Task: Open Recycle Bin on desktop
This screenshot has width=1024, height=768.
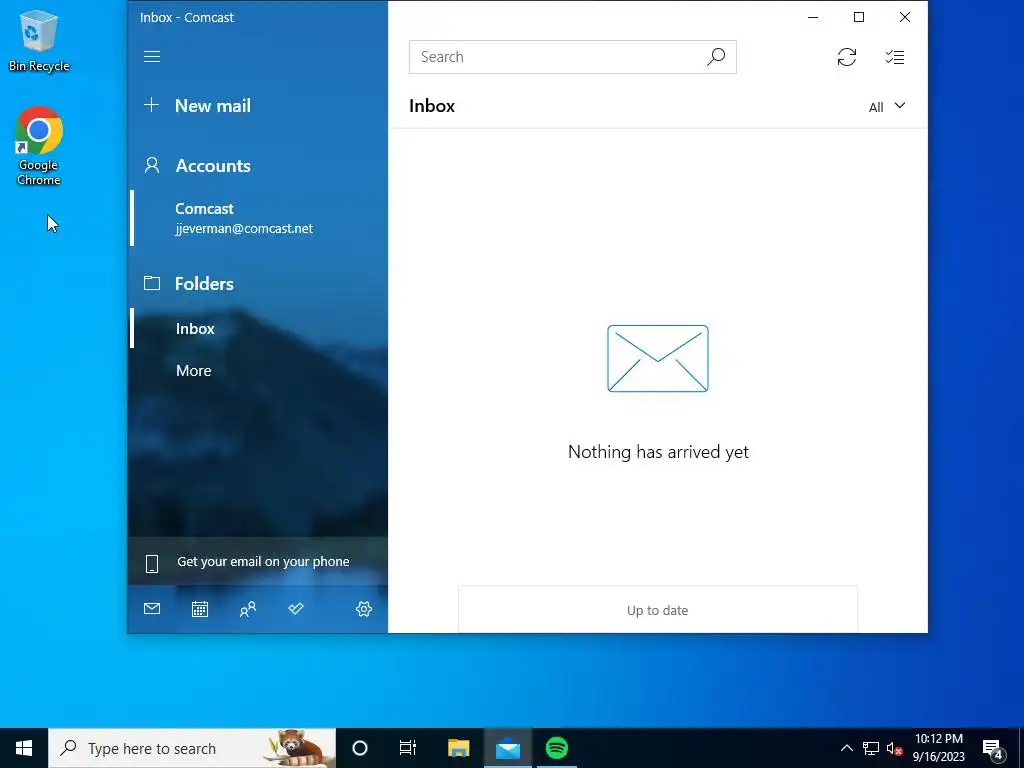Action: click(x=39, y=40)
